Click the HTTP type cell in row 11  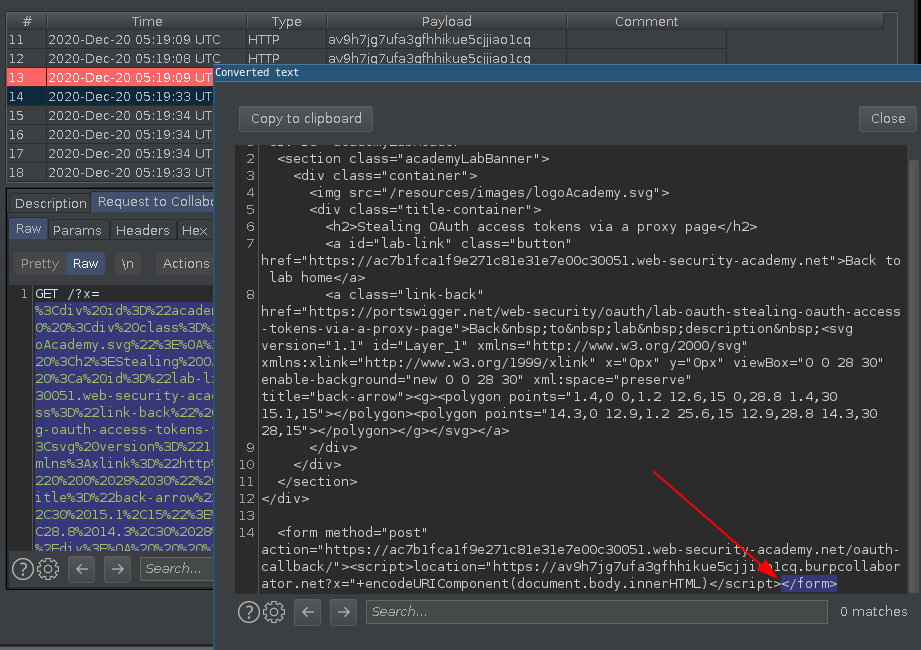pyautogui.click(x=287, y=39)
